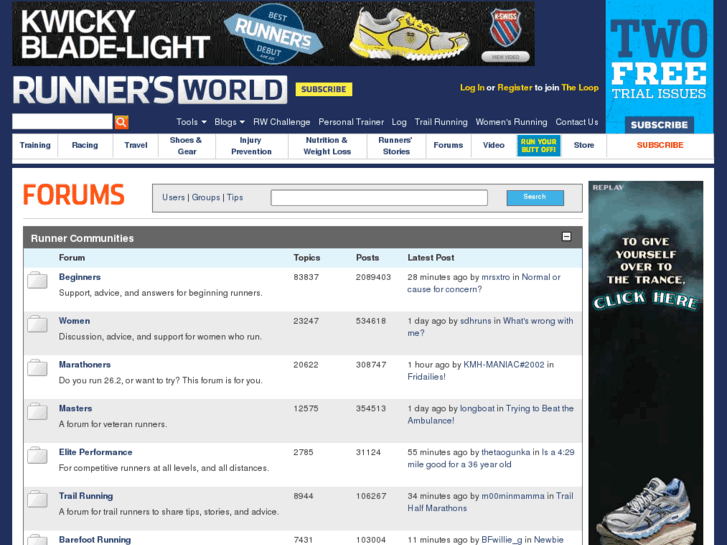Go to Women's Running

(511, 122)
